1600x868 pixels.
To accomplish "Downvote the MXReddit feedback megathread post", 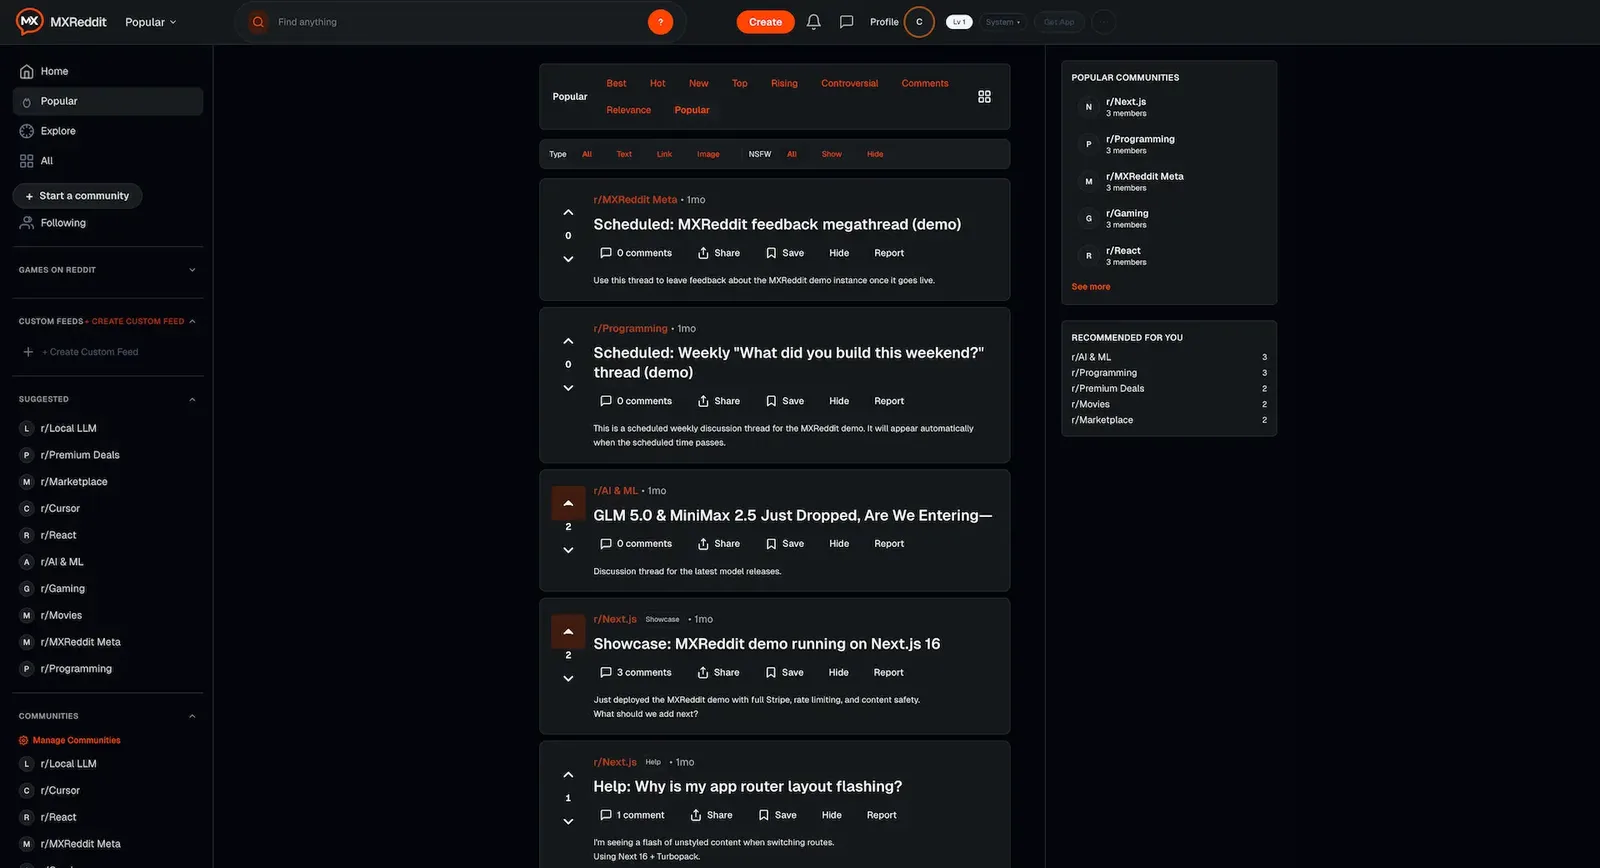I will click(568, 259).
